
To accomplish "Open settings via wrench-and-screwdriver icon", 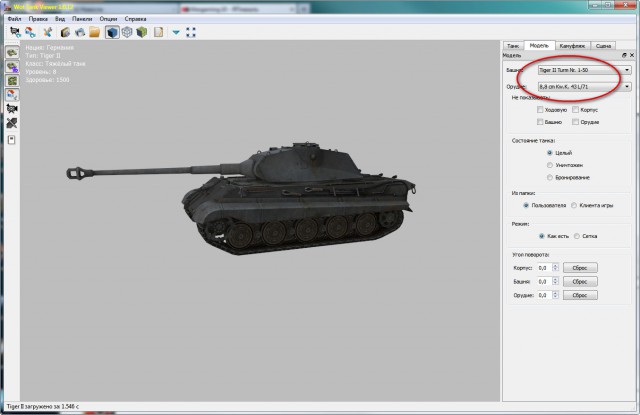I will point(47,32).
